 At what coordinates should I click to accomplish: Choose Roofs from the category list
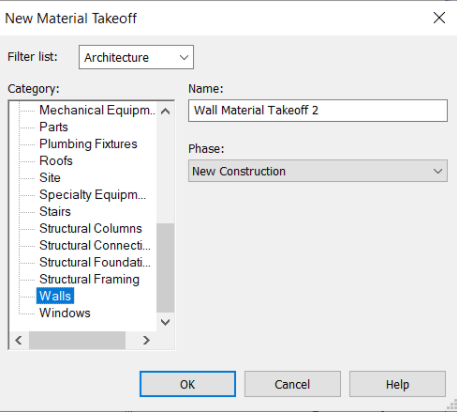click(x=56, y=161)
